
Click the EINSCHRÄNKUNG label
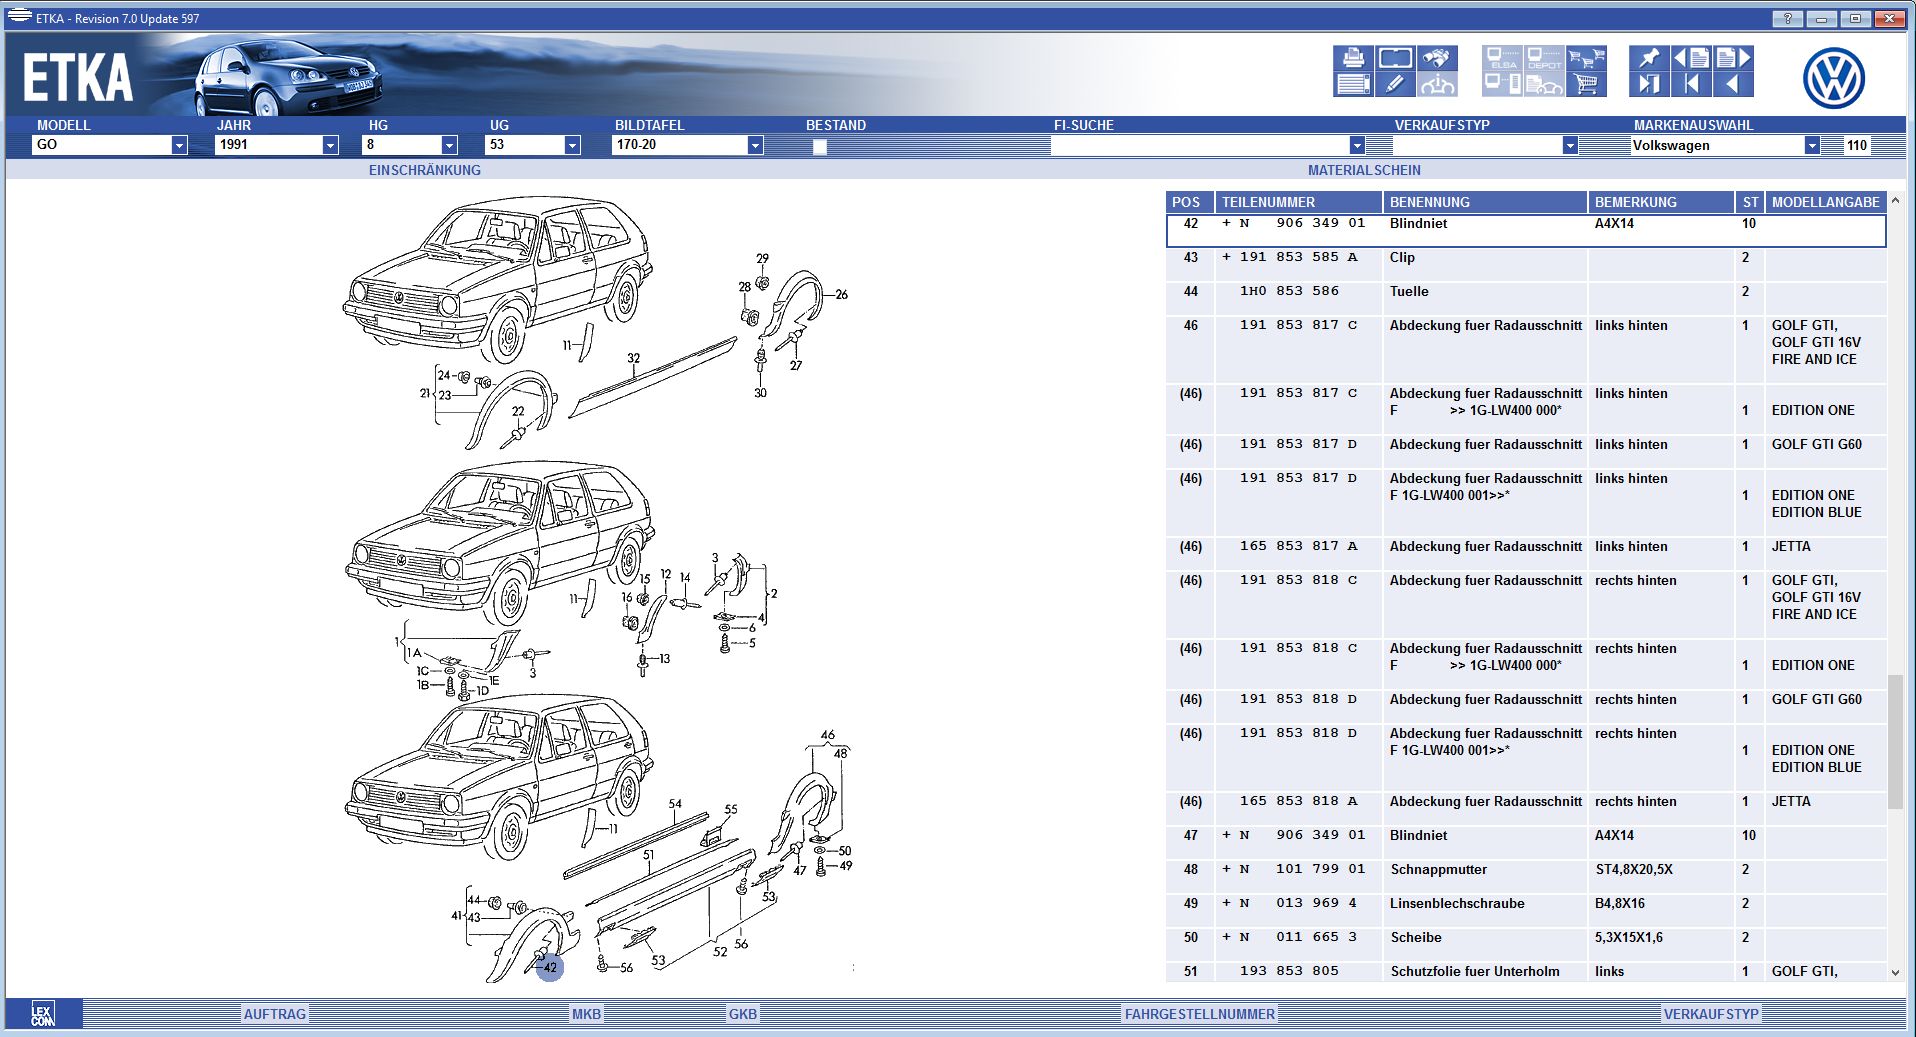pos(424,170)
